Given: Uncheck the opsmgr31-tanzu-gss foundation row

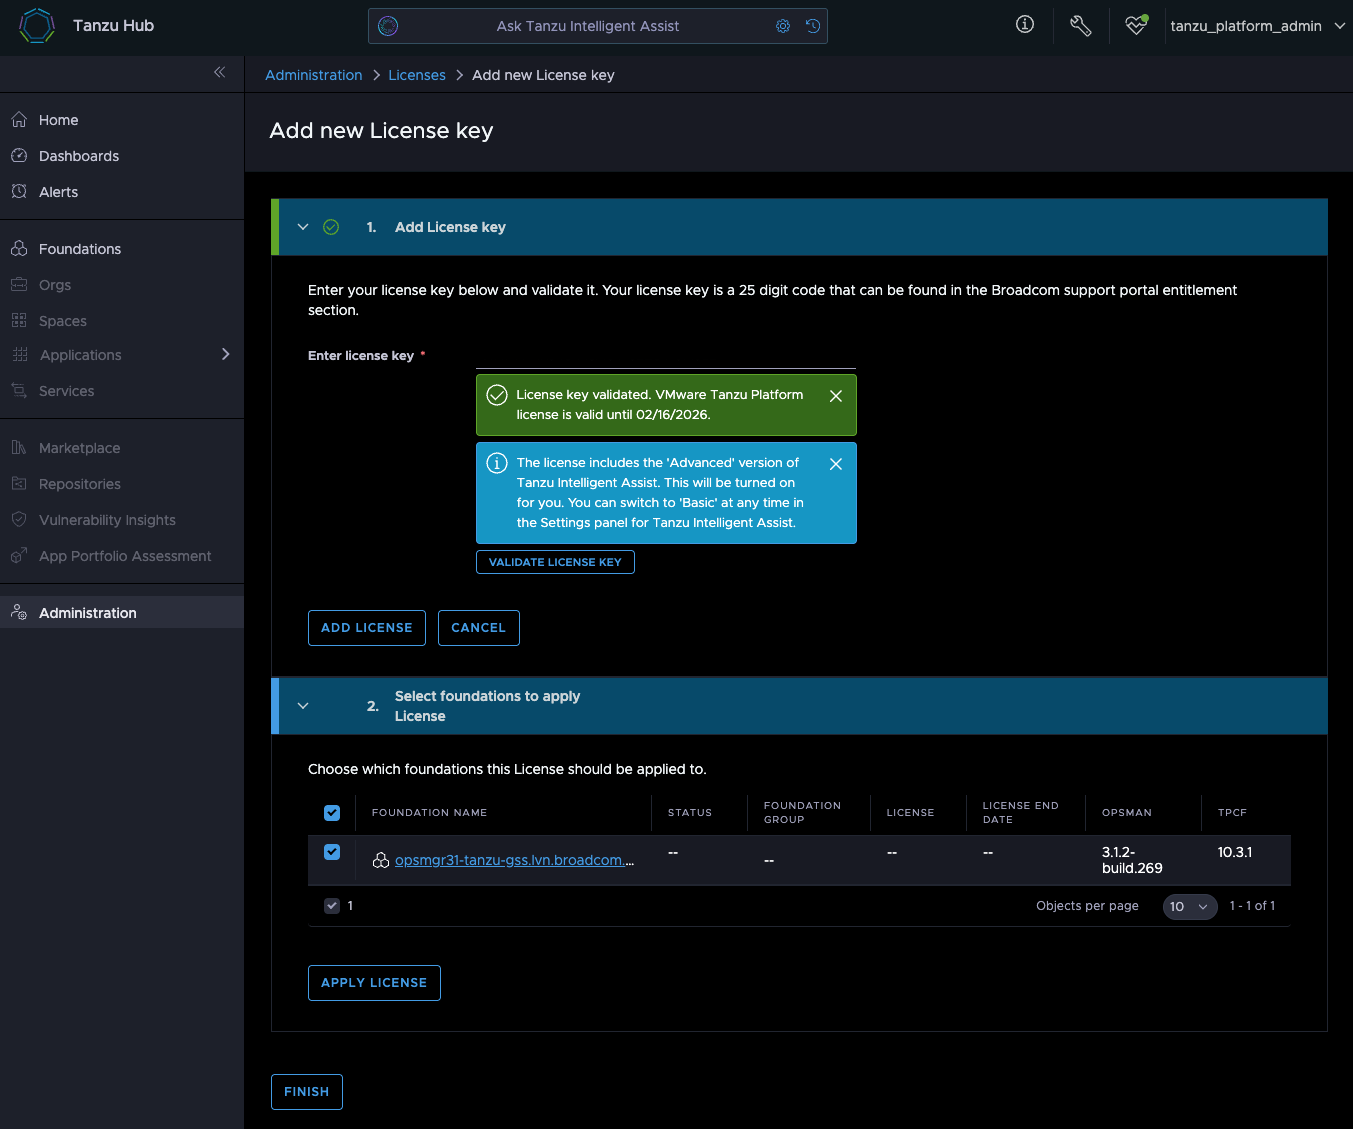Looking at the screenshot, I should point(332,852).
